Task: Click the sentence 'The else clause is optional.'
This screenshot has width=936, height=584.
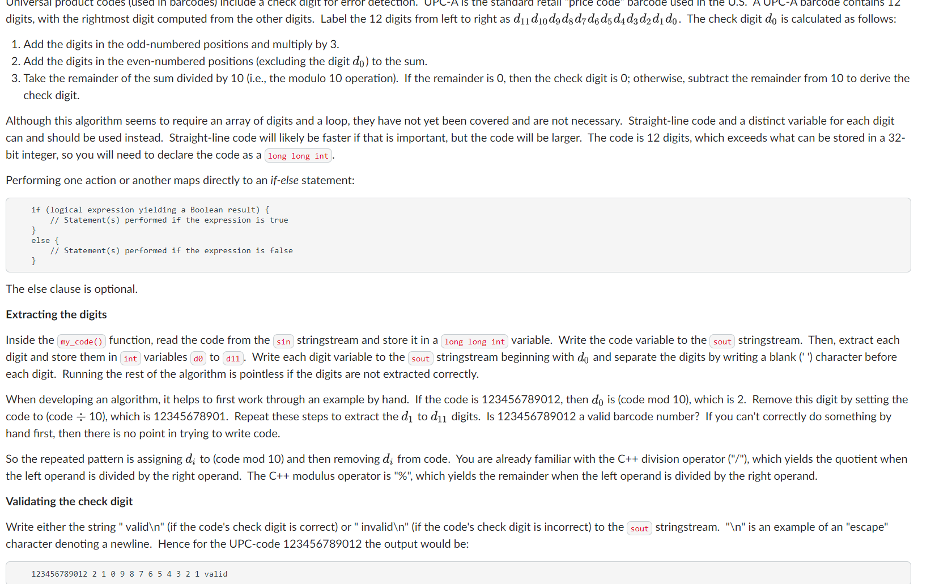Action: coord(72,289)
